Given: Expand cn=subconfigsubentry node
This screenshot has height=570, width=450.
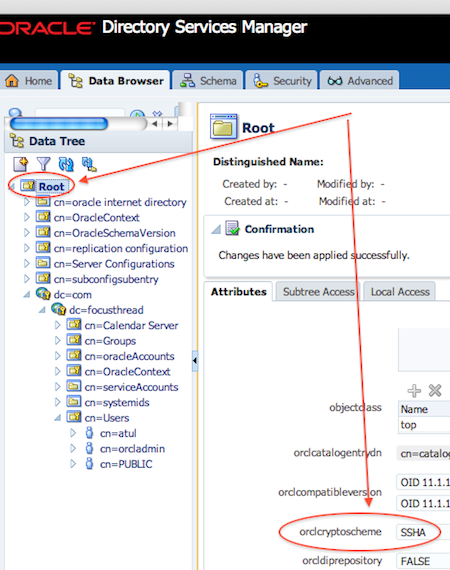Looking at the screenshot, I should [27, 278].
